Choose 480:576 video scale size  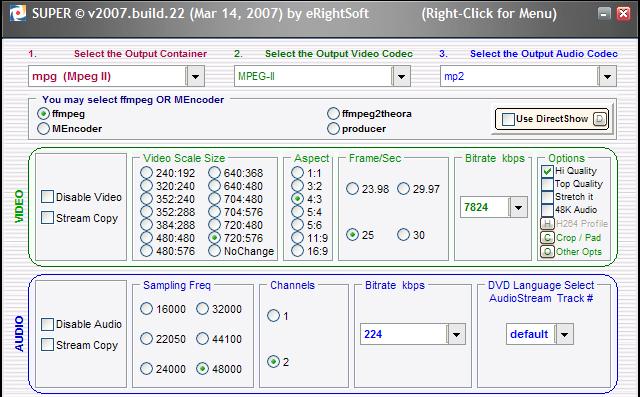[x=146, y=251]
